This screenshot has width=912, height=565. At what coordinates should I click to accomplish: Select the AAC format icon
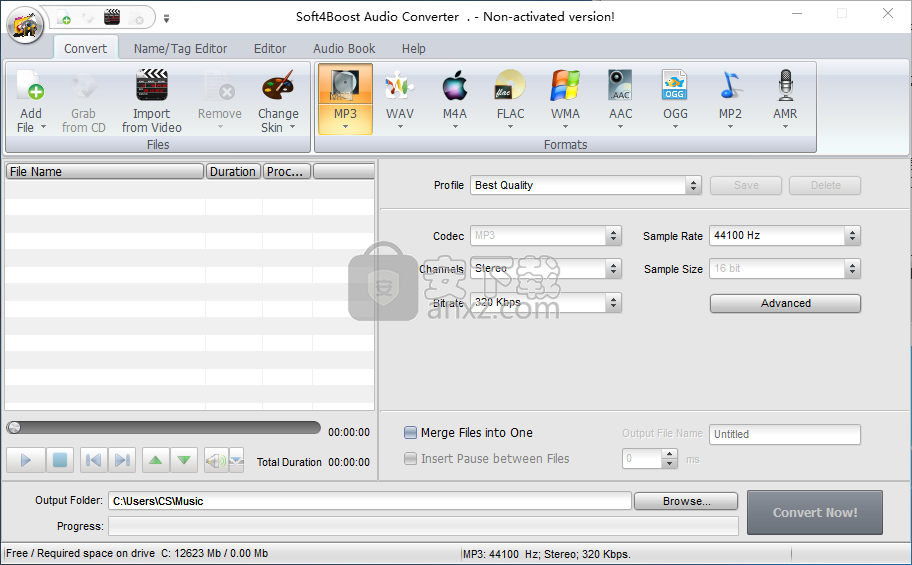tap(620, 86)
